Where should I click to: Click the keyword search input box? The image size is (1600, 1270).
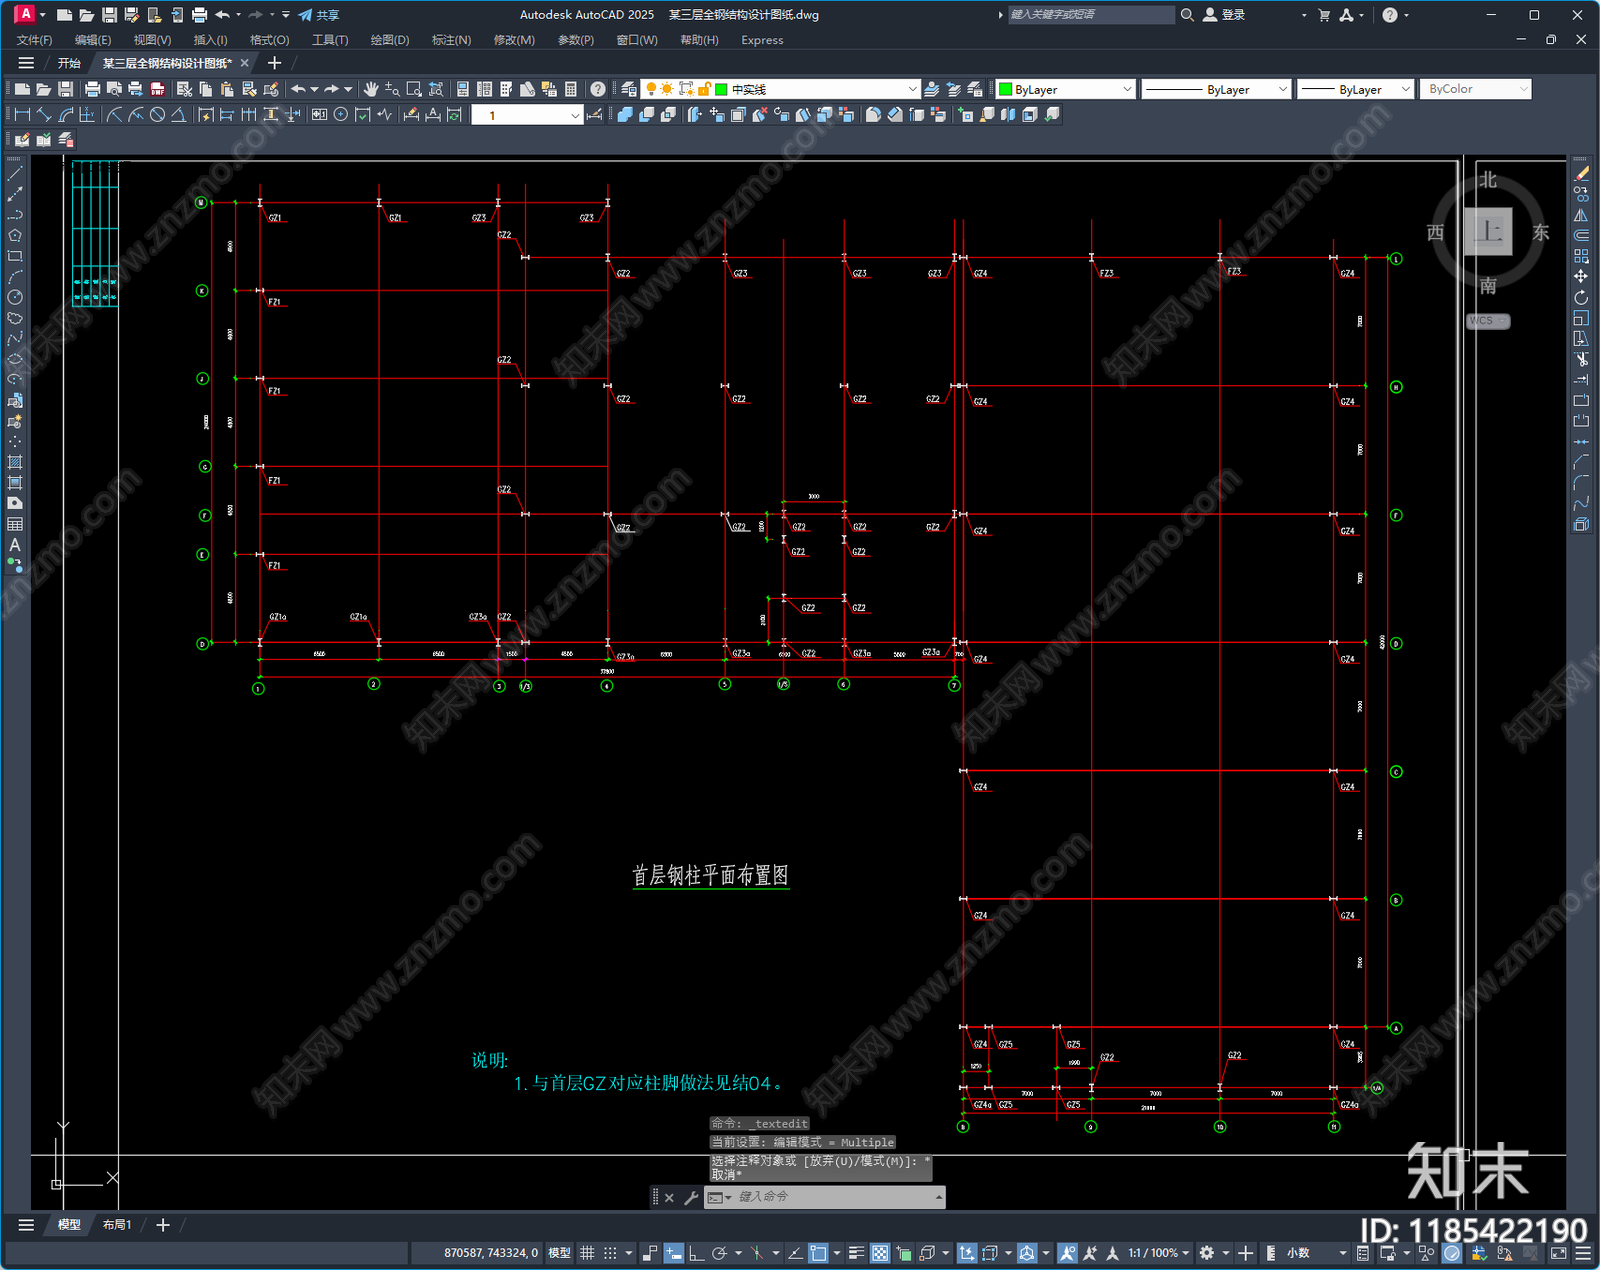click(1090, 15)
